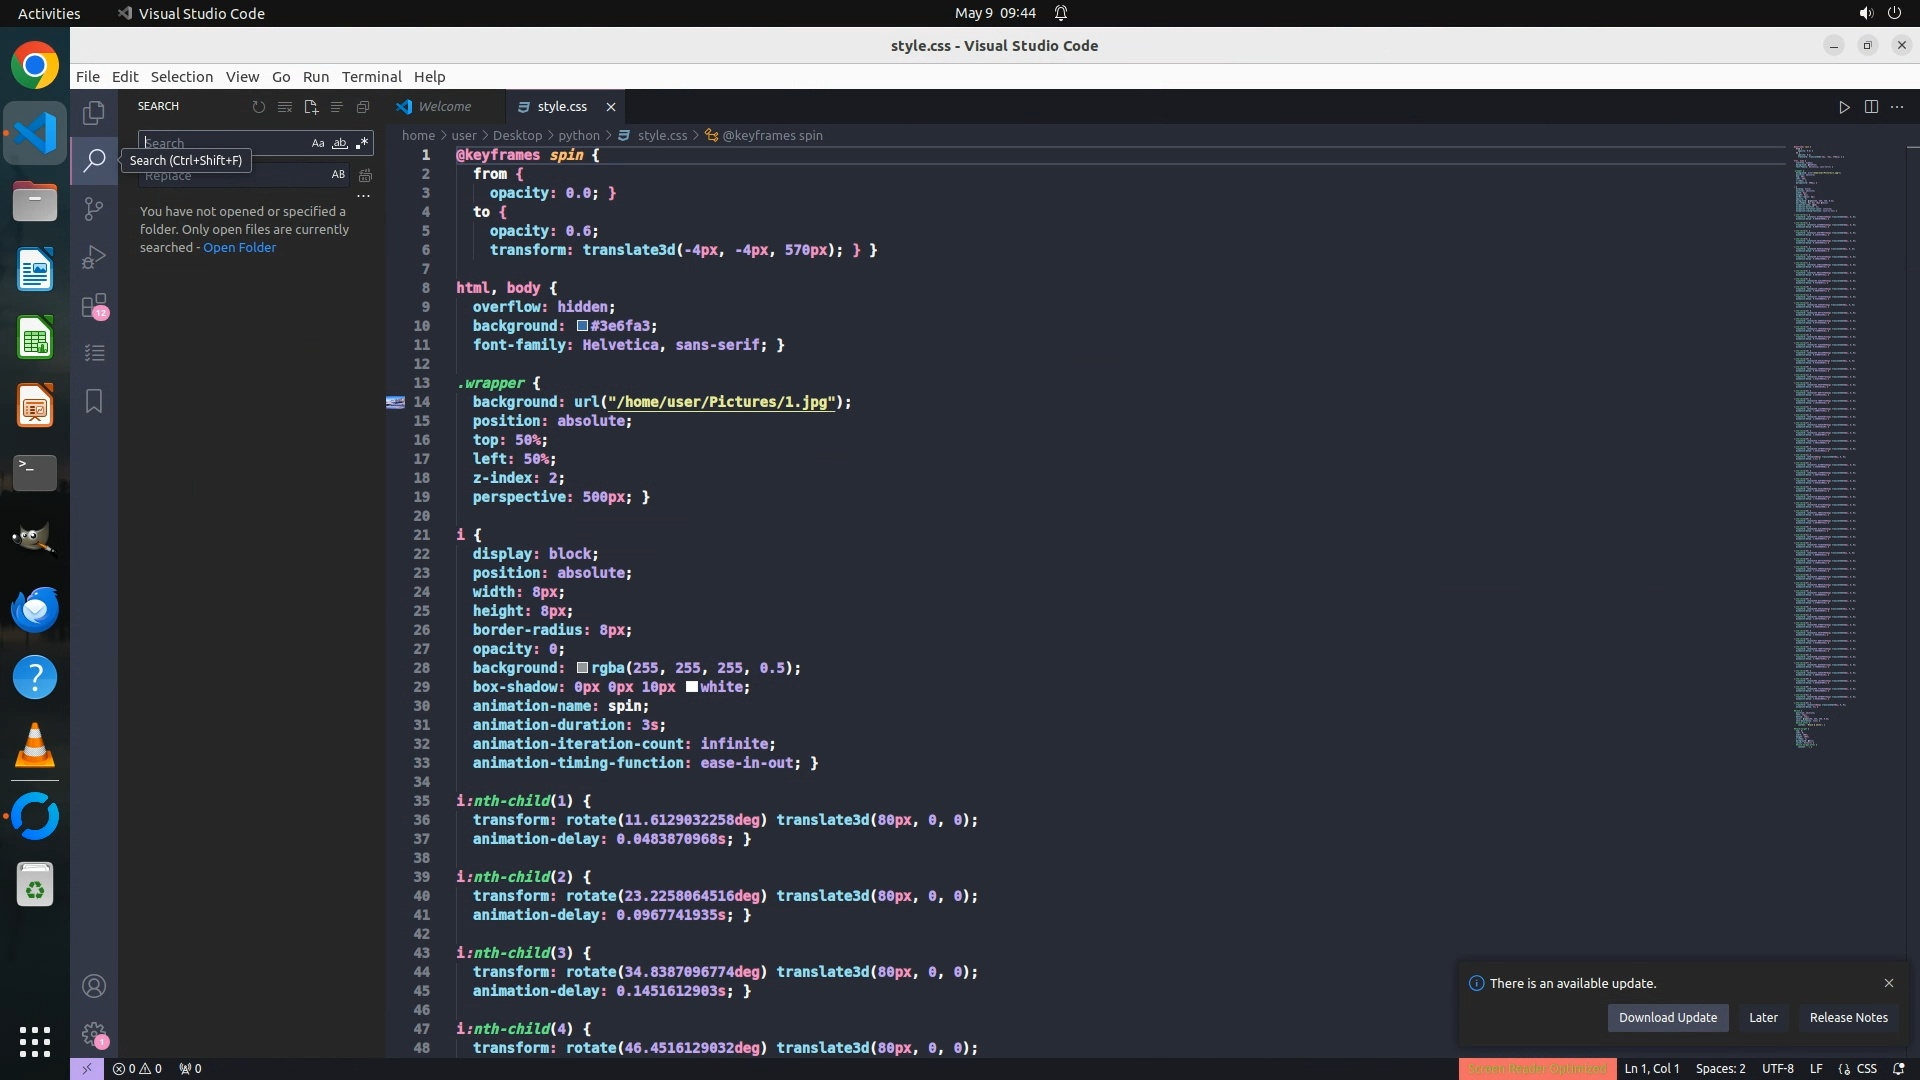Click Open New Search Editor icon

pyautogui.click(x=311, y=107)
